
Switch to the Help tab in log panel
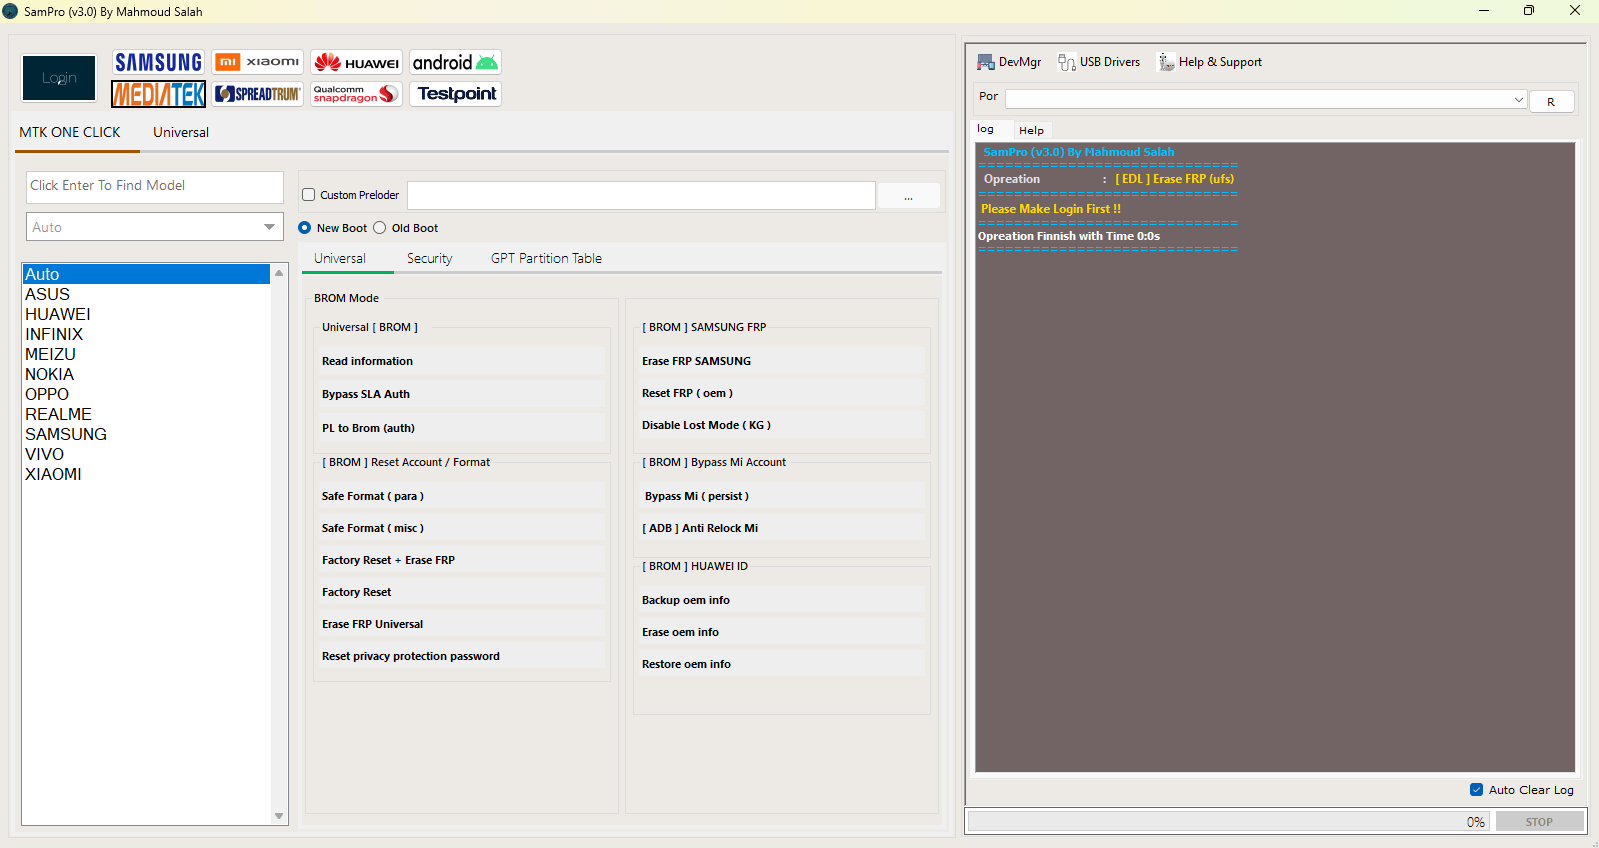tap(1031, 130)
